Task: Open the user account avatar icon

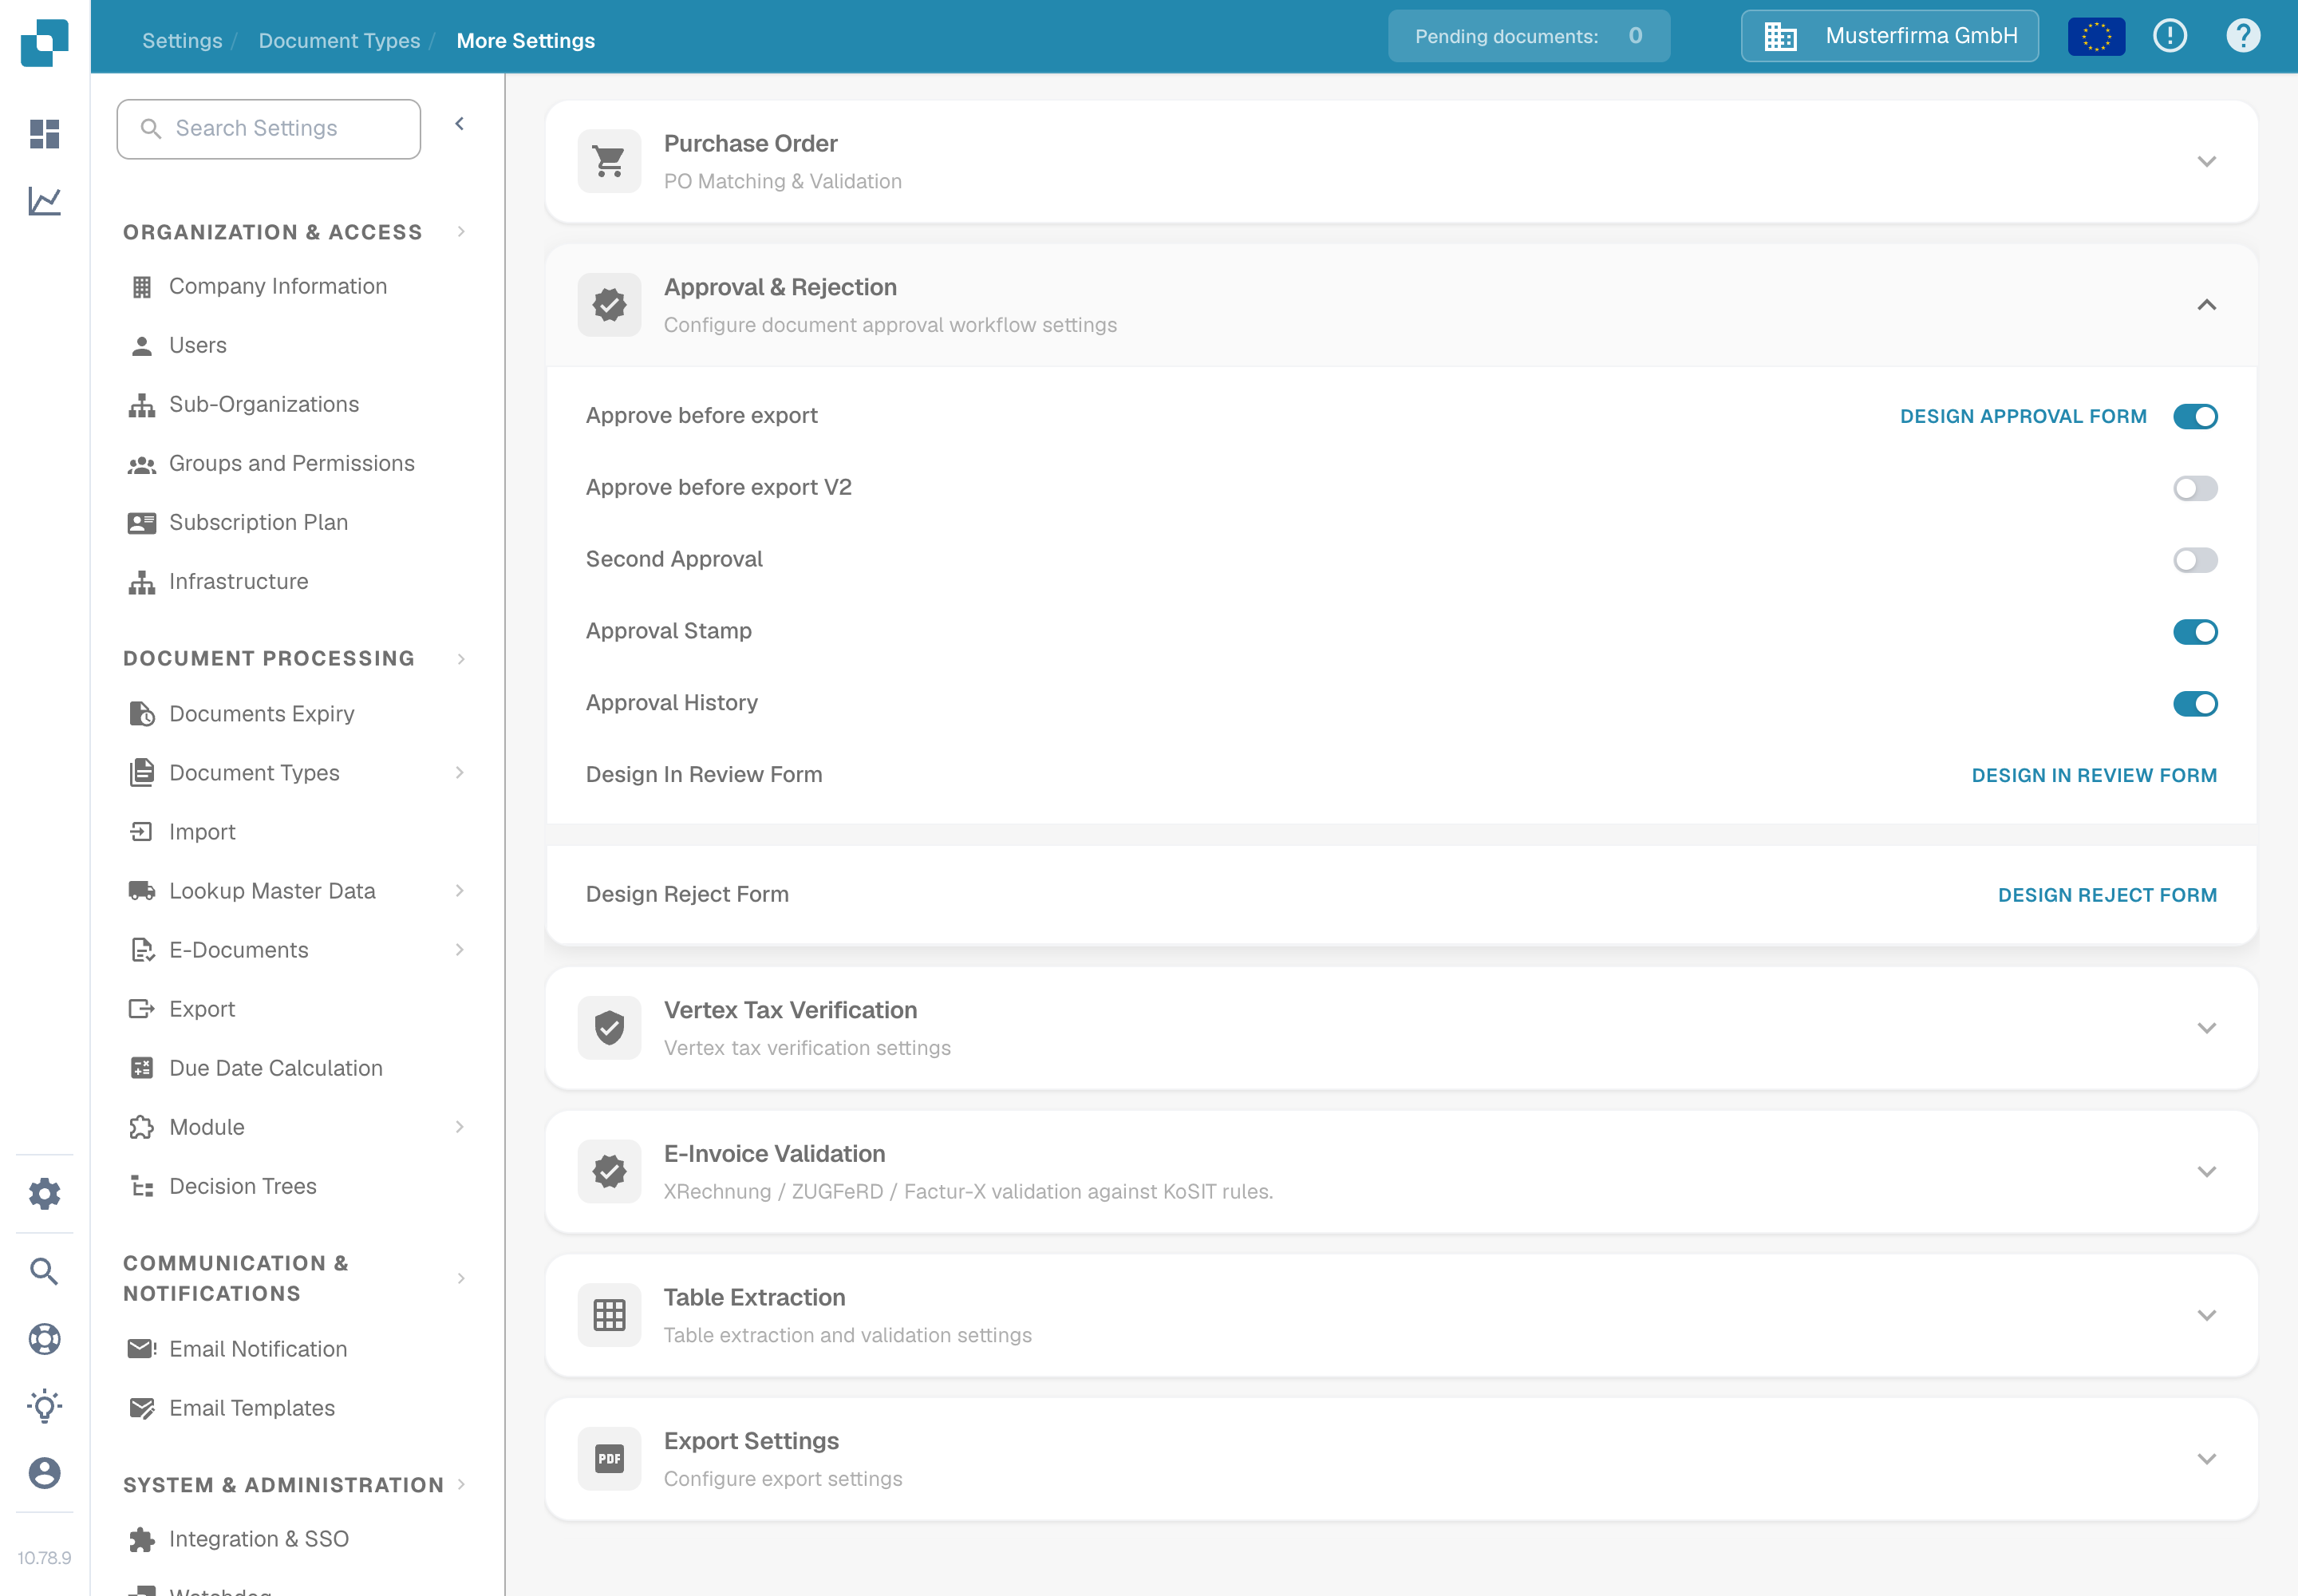Action: tap(44, 1473)
